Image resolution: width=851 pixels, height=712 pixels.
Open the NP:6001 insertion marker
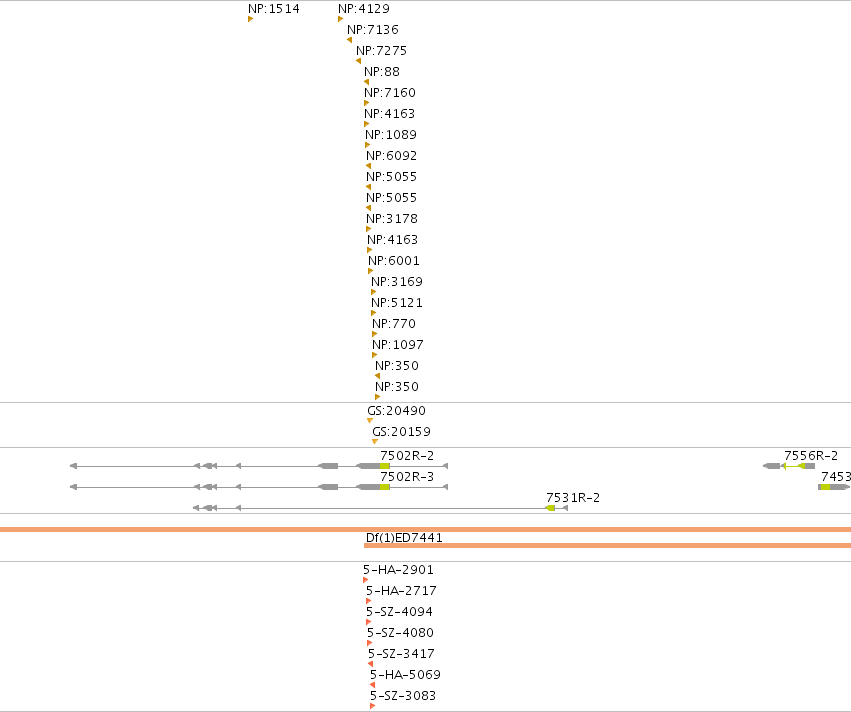pyautogui.click(x=371, y=271)
